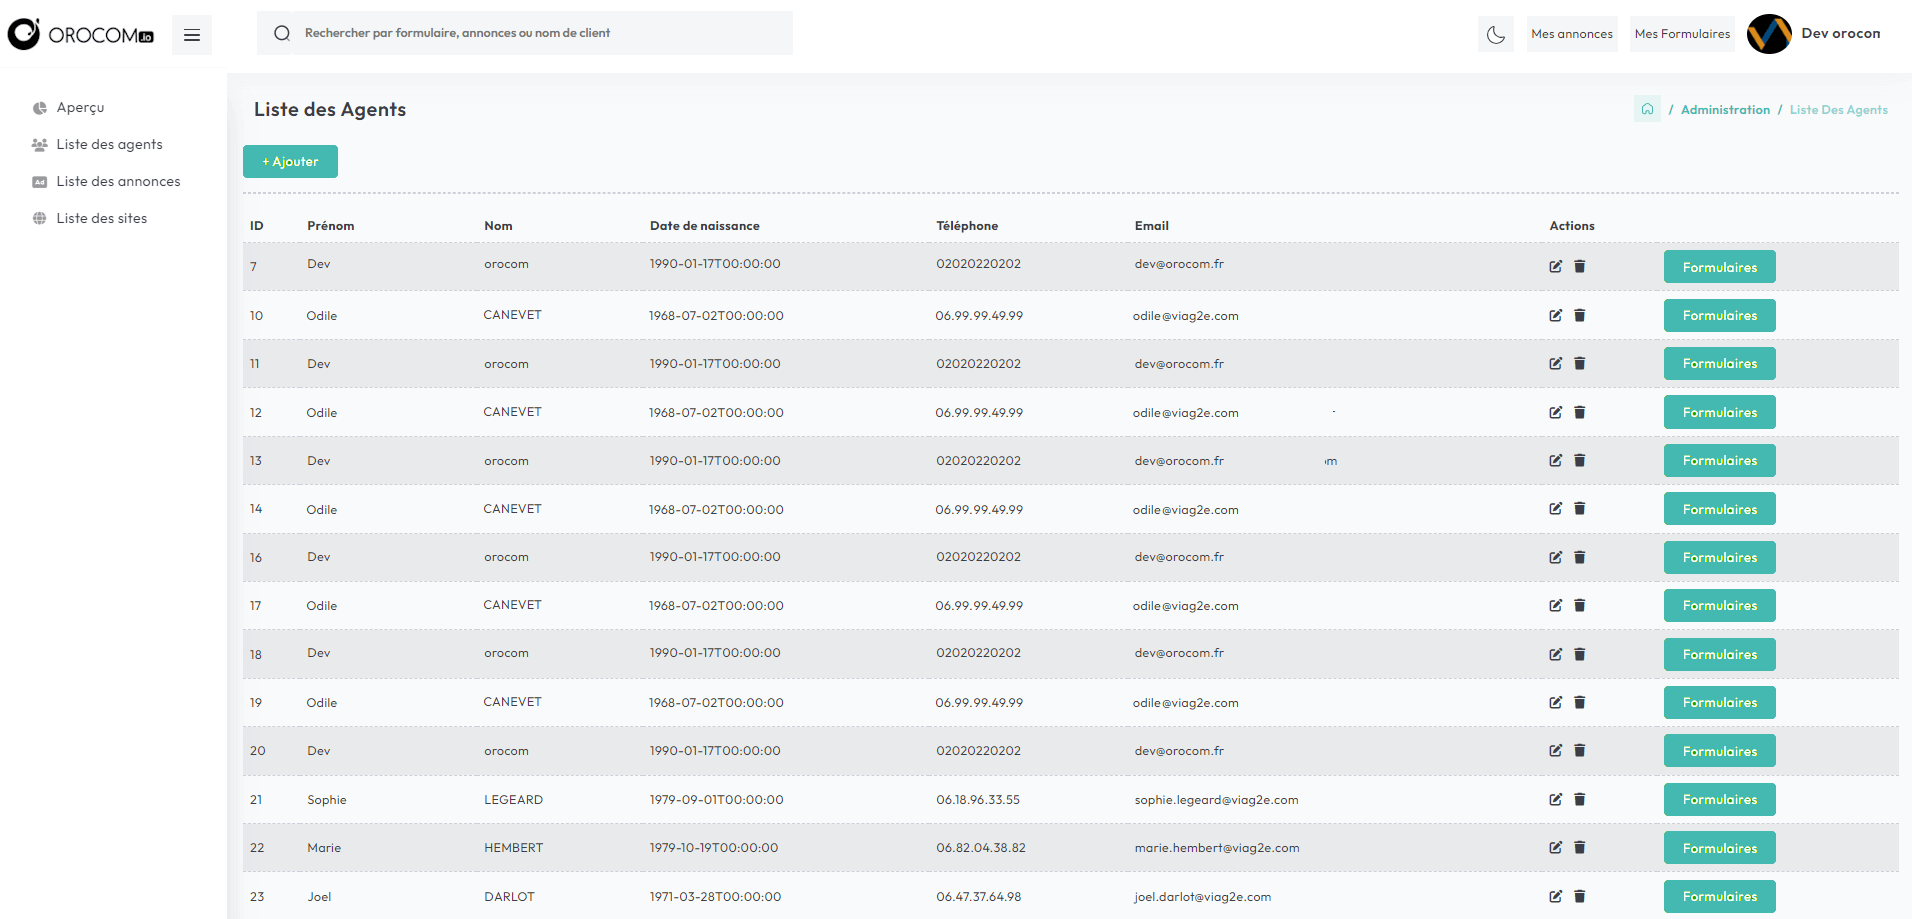The height and width of the screenshot is (919, 1912).
Task: Click the home icon in the breadcrumb
Action: click(x=1647, y=109)
